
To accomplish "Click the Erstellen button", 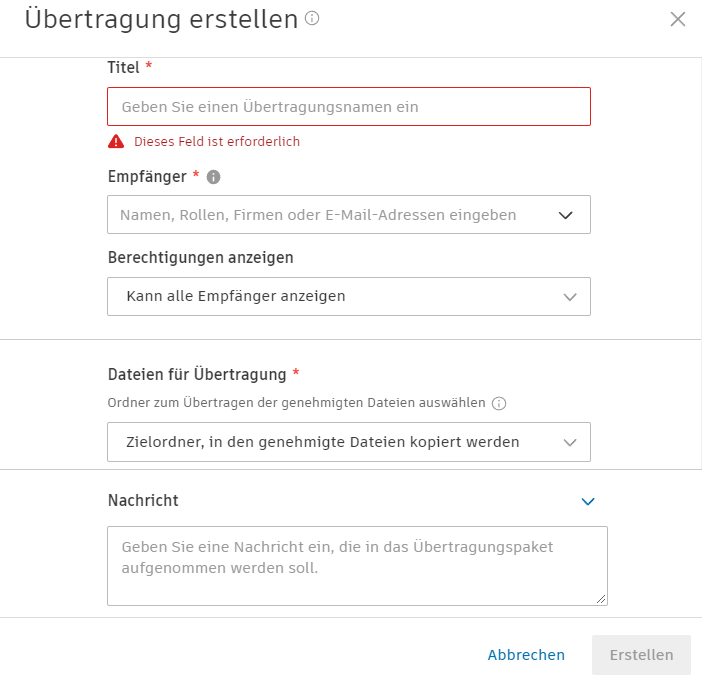I will (641, 655).
